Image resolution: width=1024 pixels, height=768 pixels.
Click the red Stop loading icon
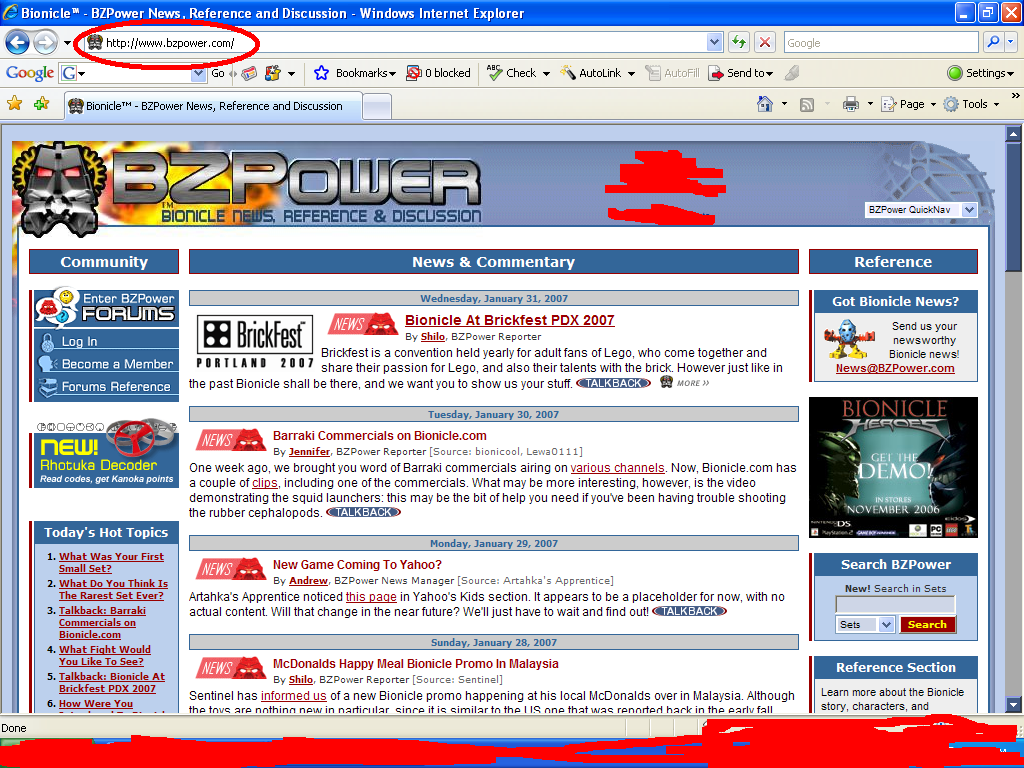click(x=765, y=43)
